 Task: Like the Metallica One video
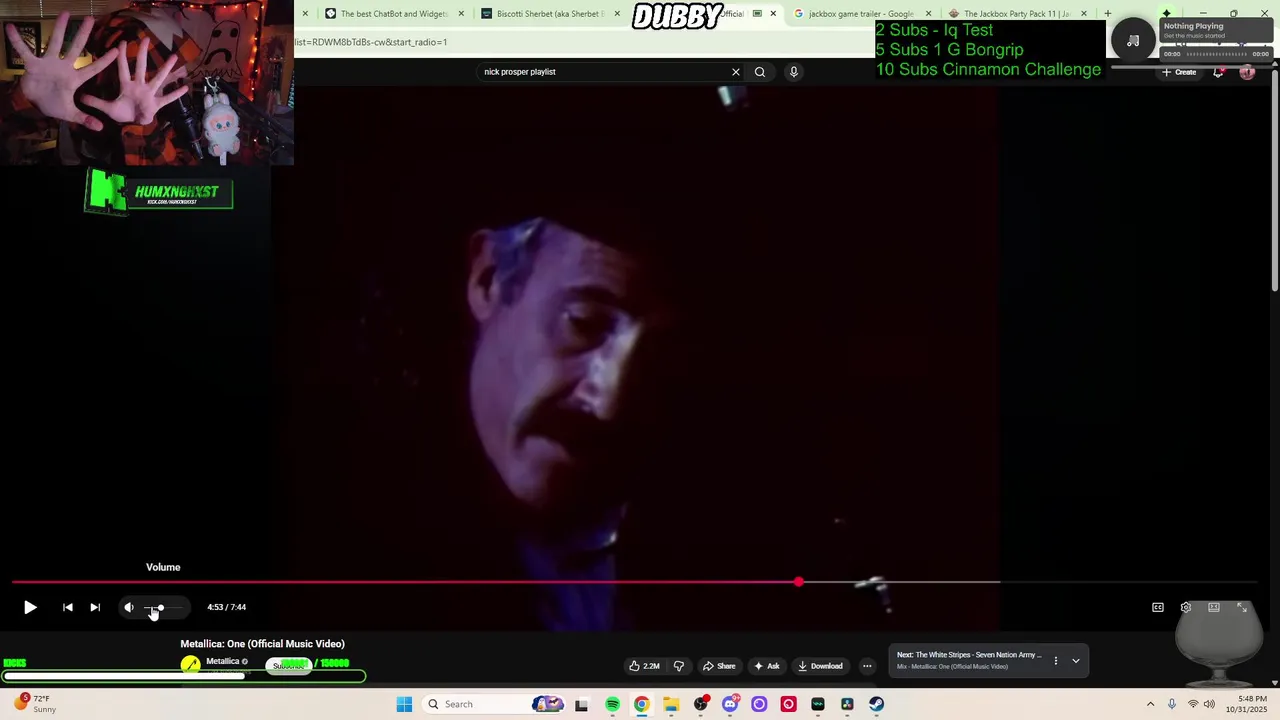pyautogui.click(x=644, y=666)
